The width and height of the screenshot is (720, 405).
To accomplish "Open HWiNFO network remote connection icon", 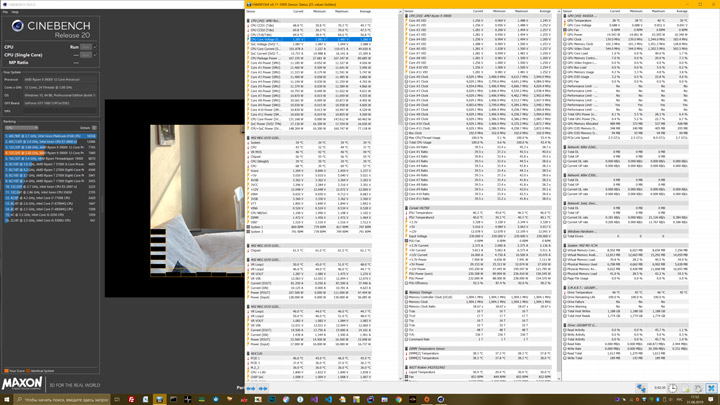I will coord(641,388).
